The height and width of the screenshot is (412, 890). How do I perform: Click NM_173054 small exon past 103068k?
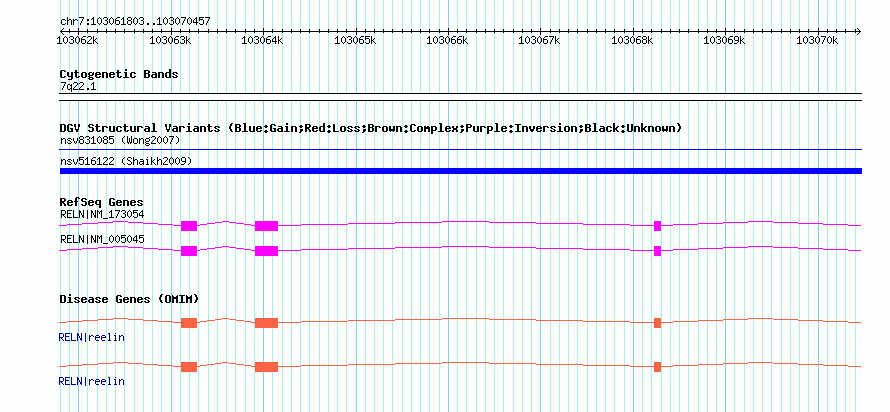click(x=657, y=226)
